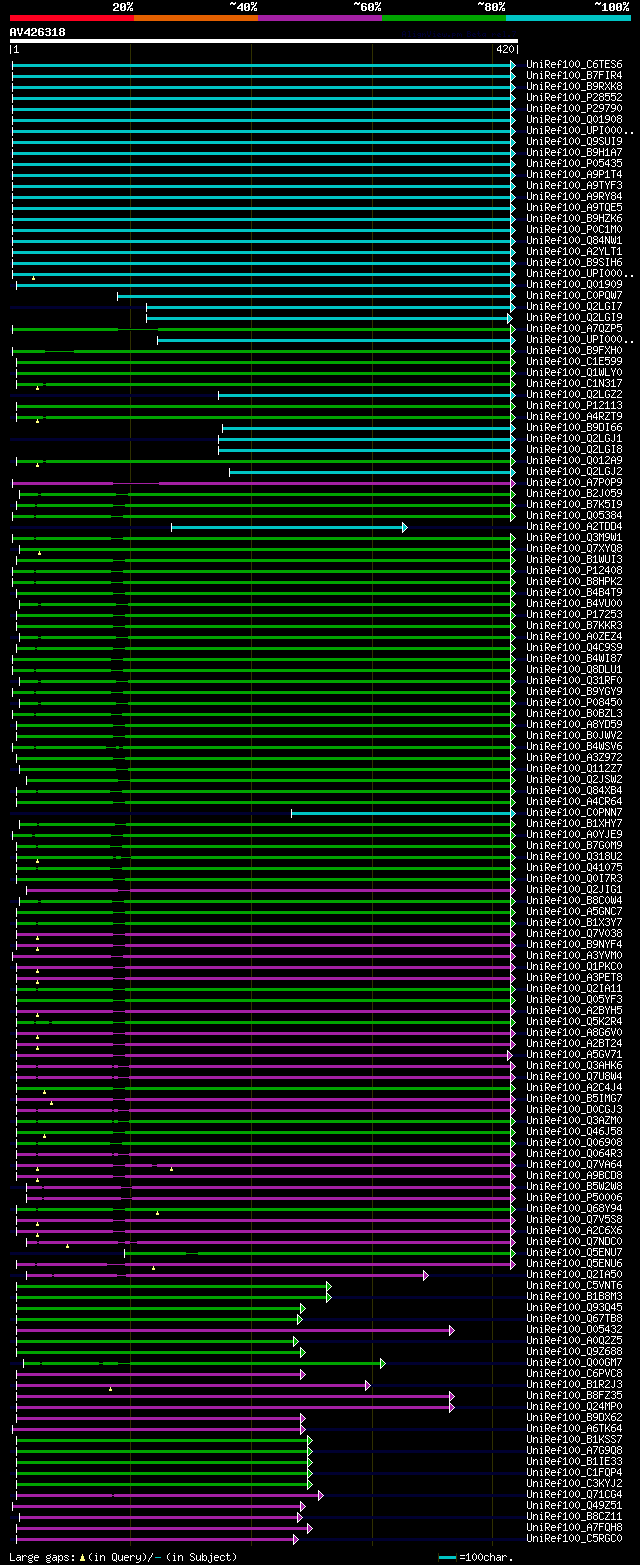Click the query title AV426318

[x=38, y=32]
